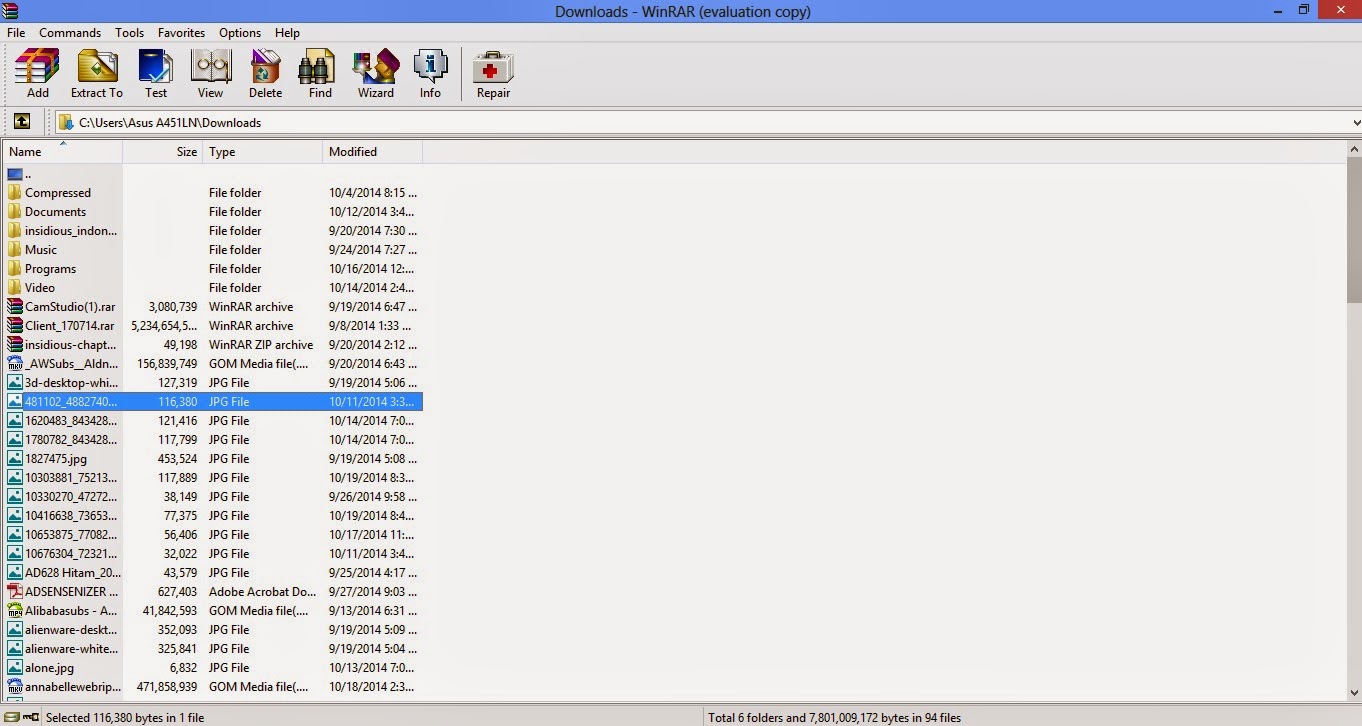This screenshot has height=726, width=1362.
Task: Open the Commands menu
Action: [70, 33]
